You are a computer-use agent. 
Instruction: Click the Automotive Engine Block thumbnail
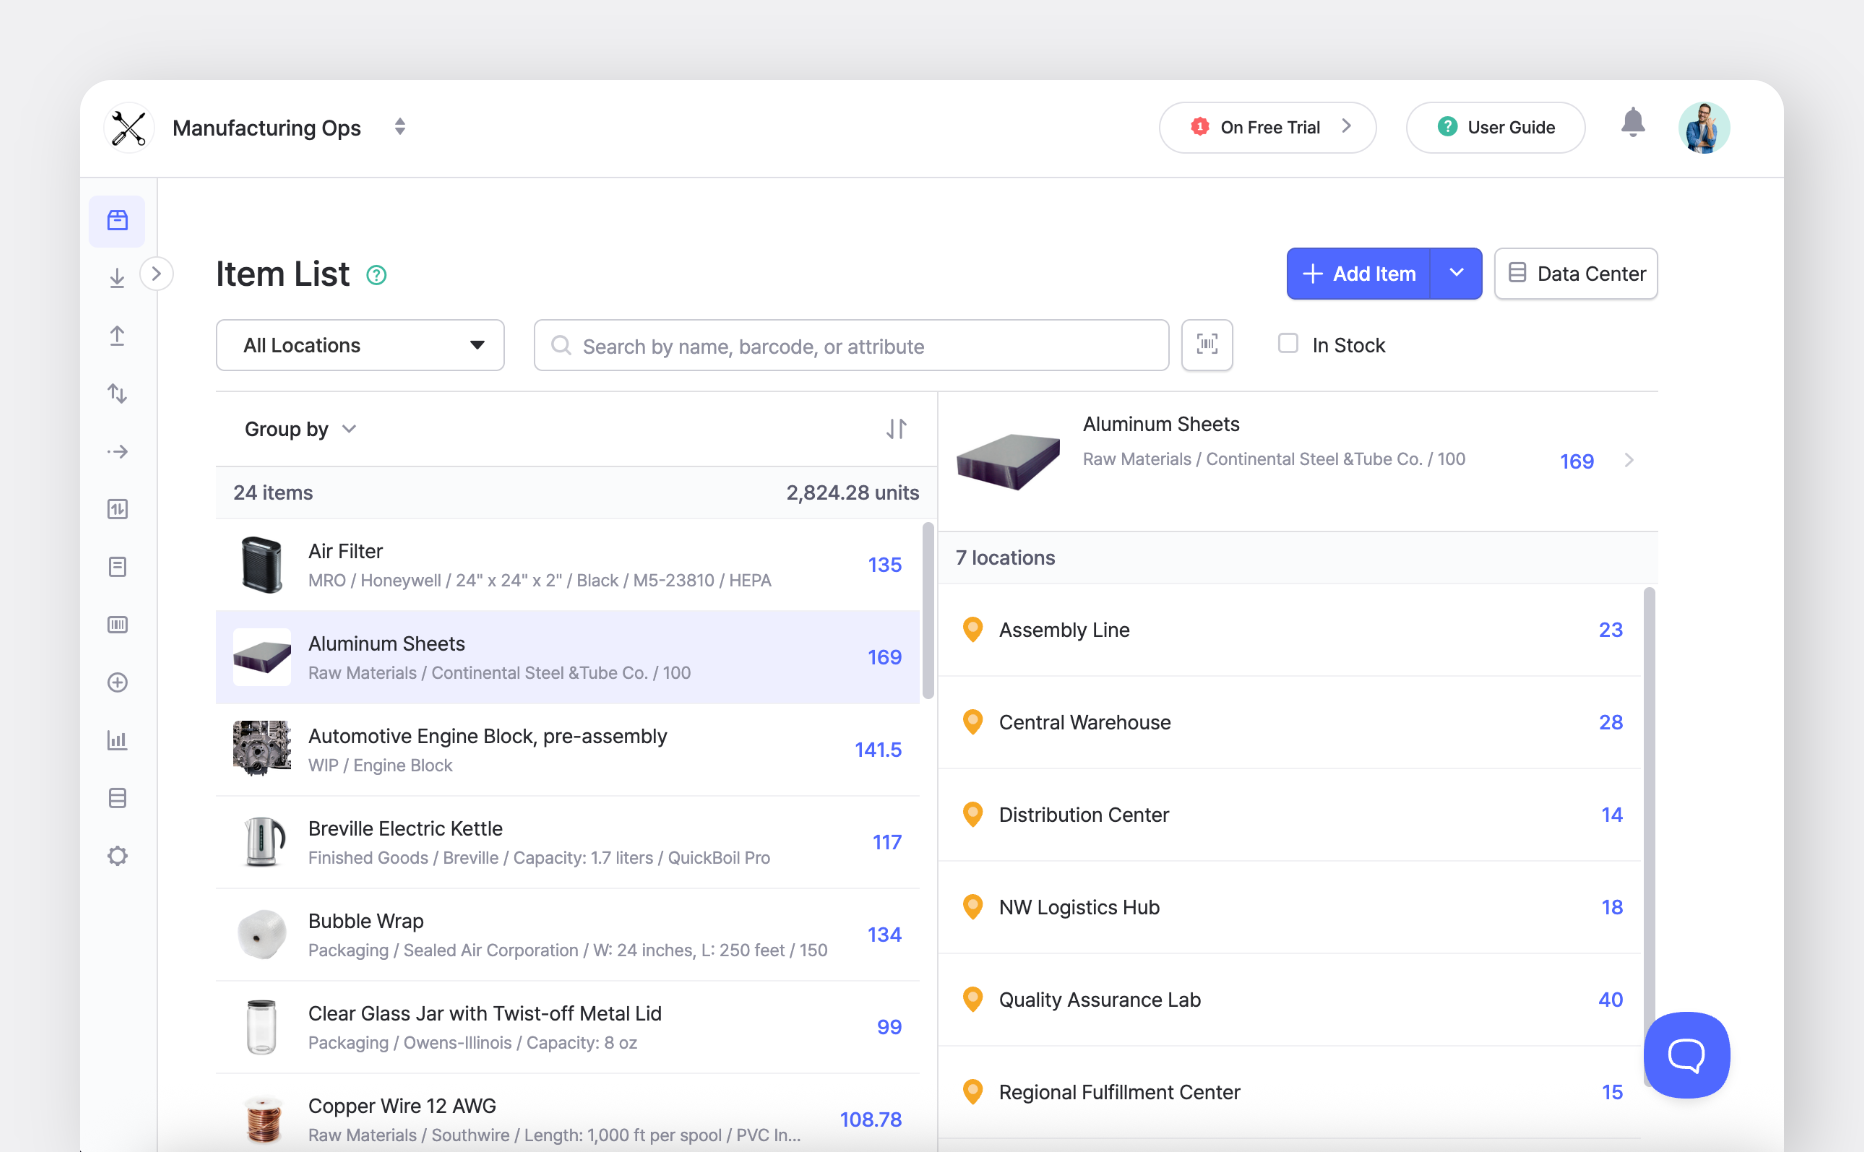(262, 749)
